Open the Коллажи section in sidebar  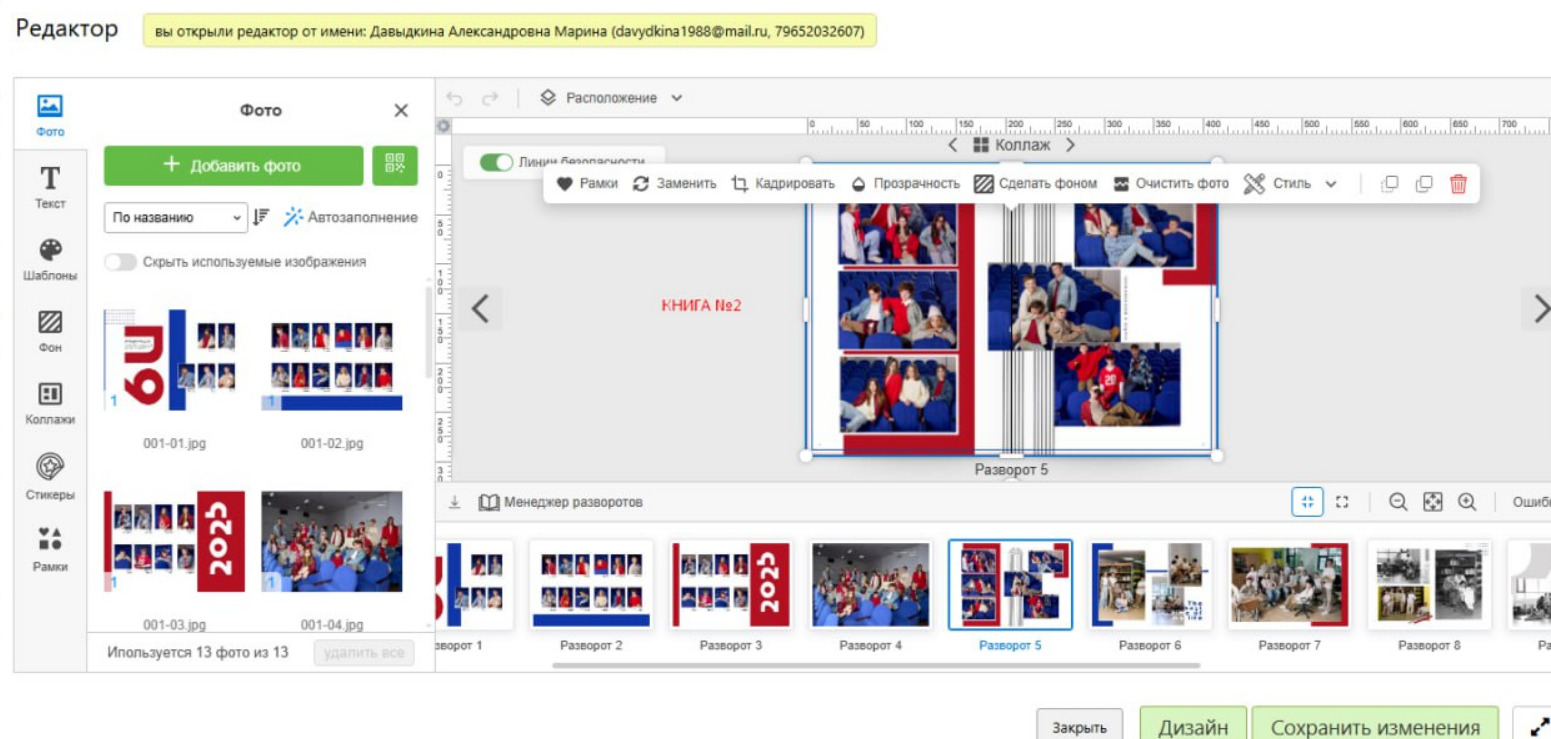click(x=50, y=403)
